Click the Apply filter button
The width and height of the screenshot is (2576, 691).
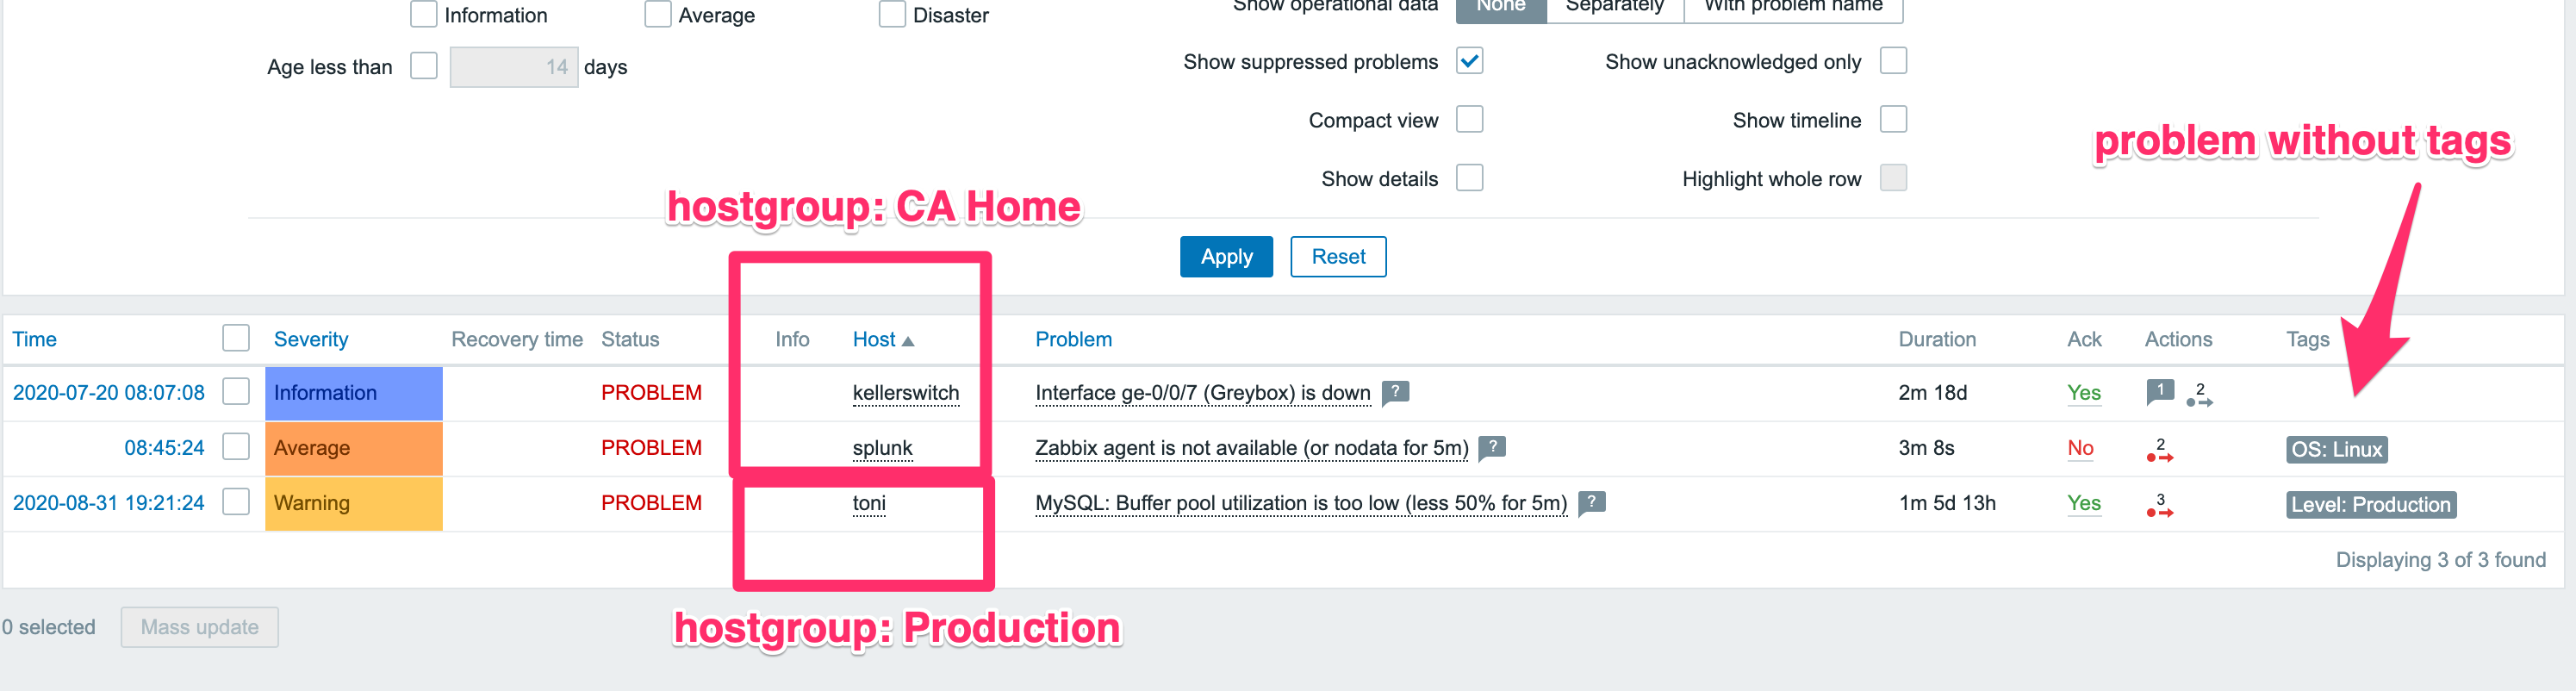1226,256
